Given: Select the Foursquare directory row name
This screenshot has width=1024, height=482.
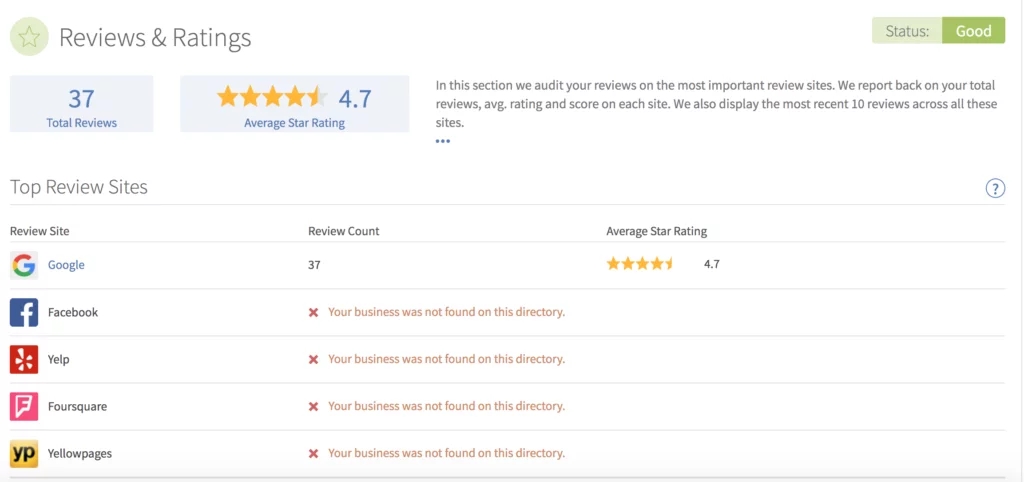Looking at the screenshot, I should click(77, 406).
